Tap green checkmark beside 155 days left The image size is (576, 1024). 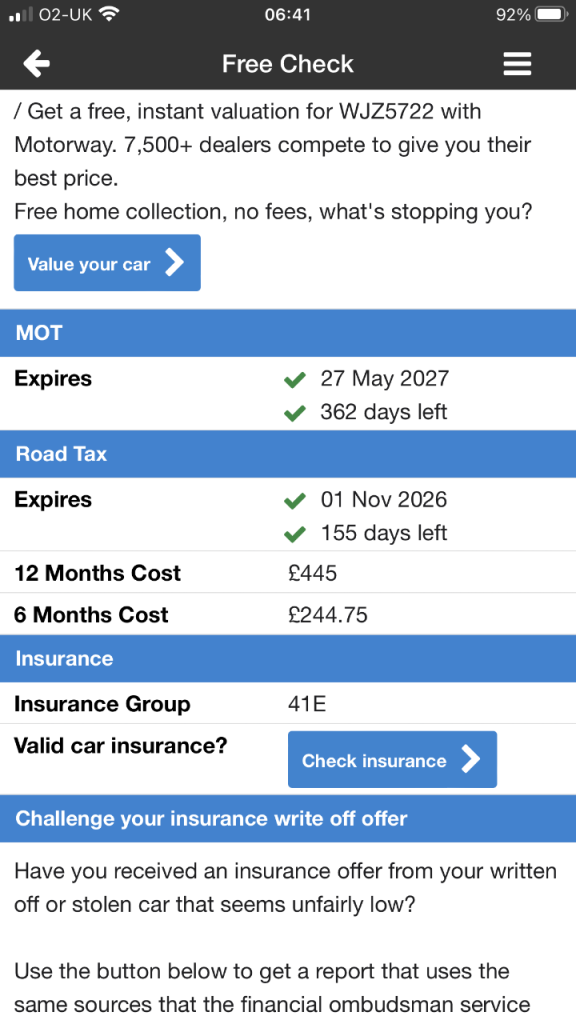click(295, 534)
